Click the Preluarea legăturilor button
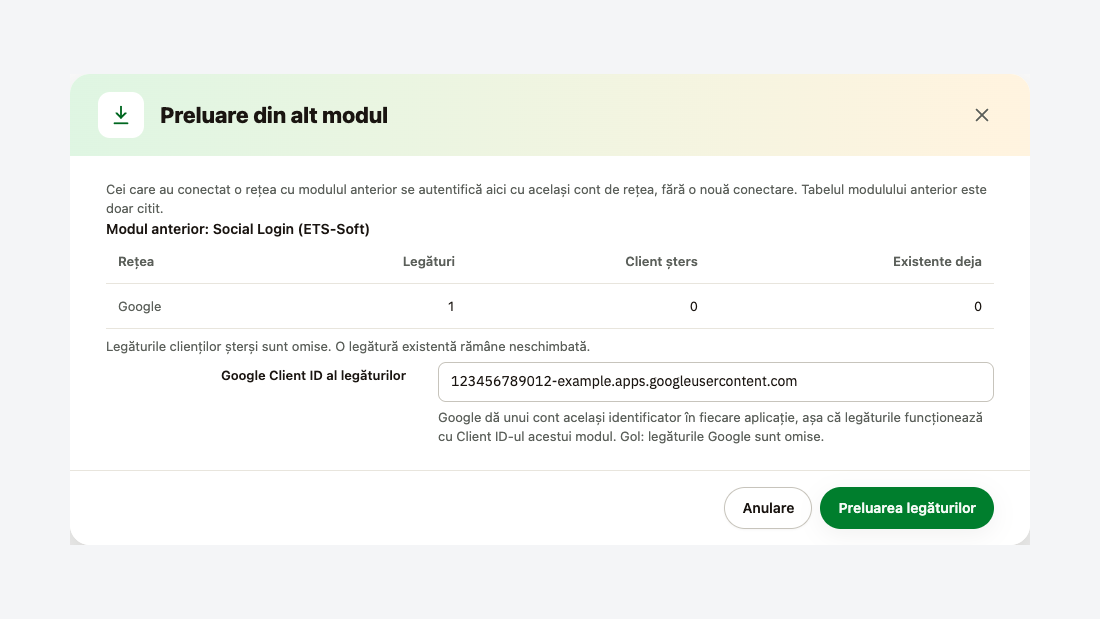This screenshot has width=1100, height=619. click(x=906, y=508)
